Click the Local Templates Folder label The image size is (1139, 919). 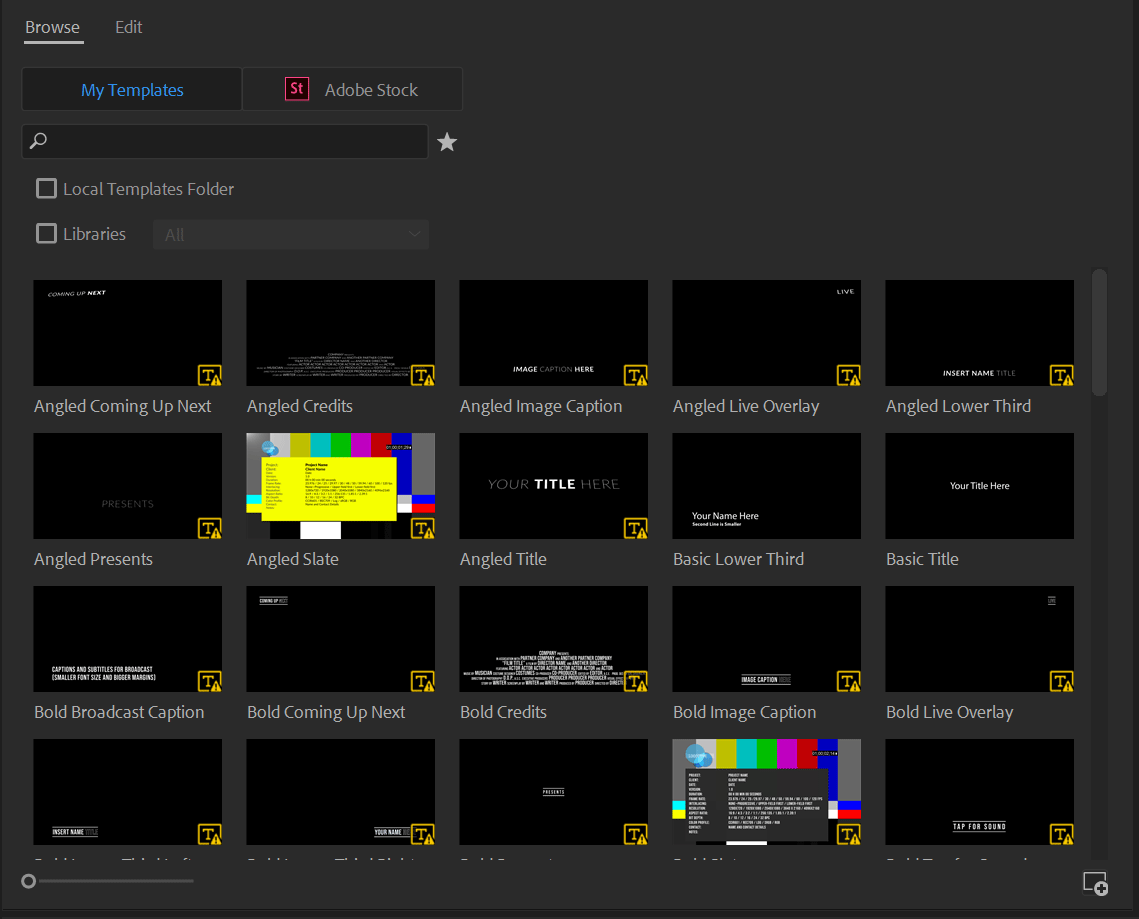pos(148,189)
